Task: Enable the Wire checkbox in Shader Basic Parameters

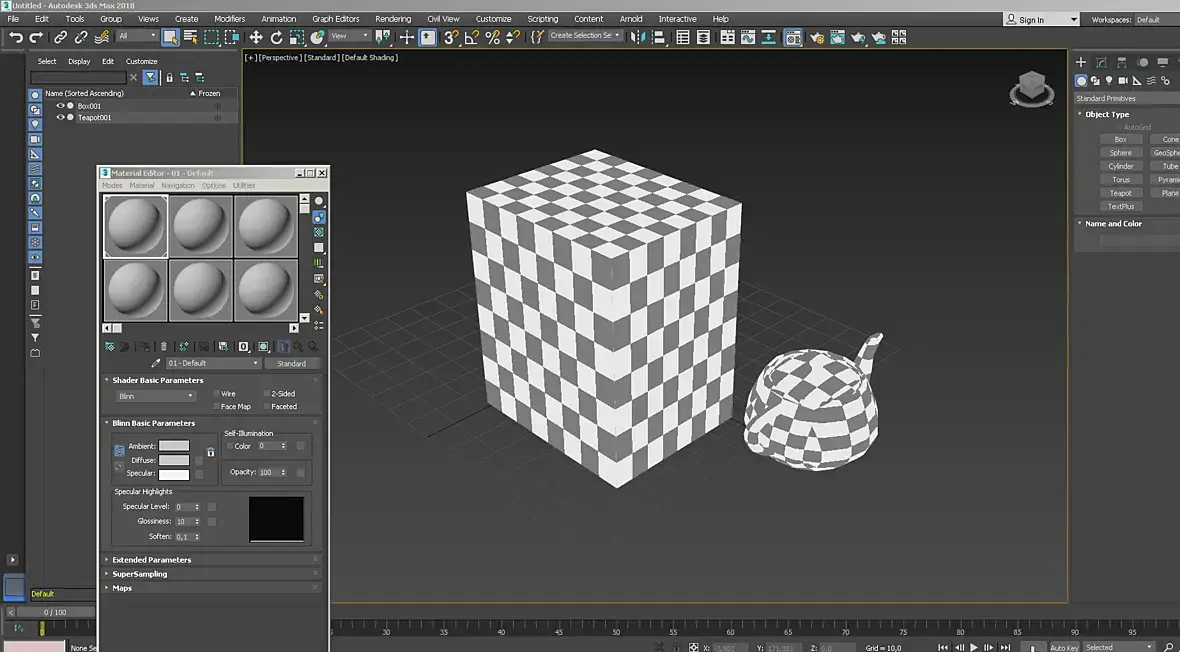Action: 216,394
